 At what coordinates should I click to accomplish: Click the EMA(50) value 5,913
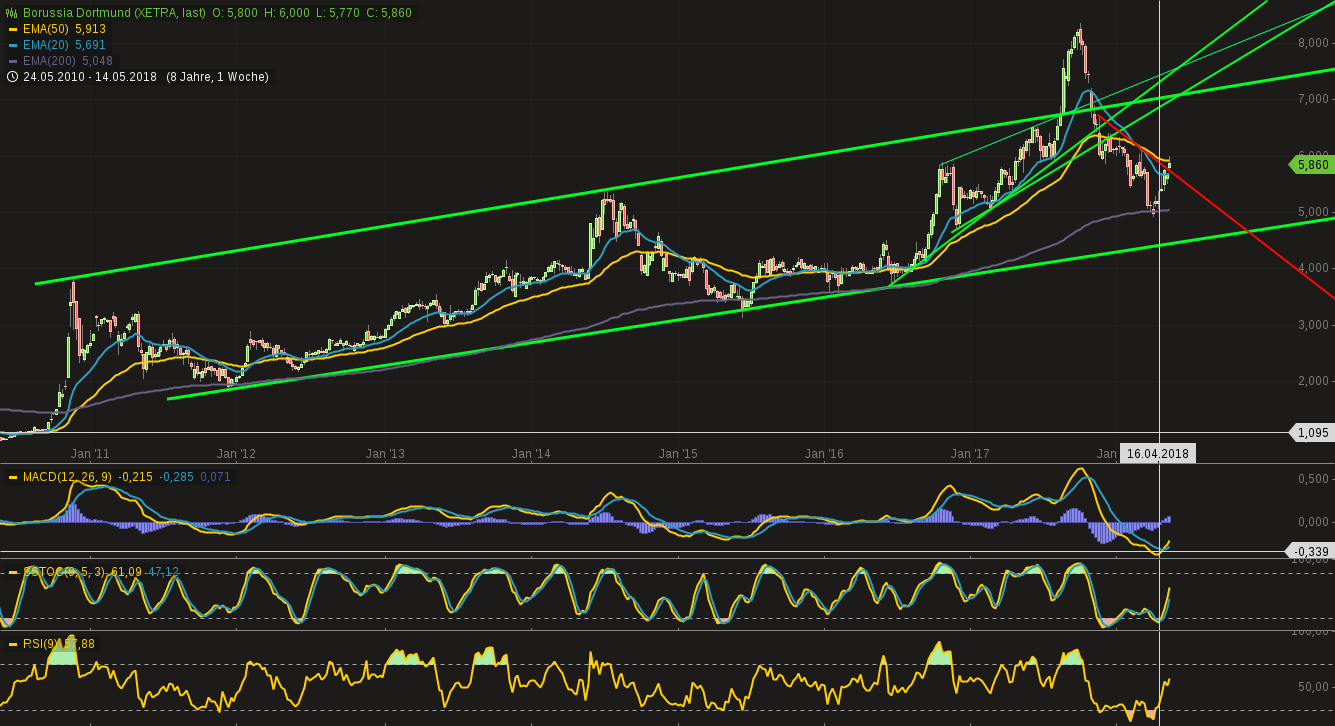90,29
